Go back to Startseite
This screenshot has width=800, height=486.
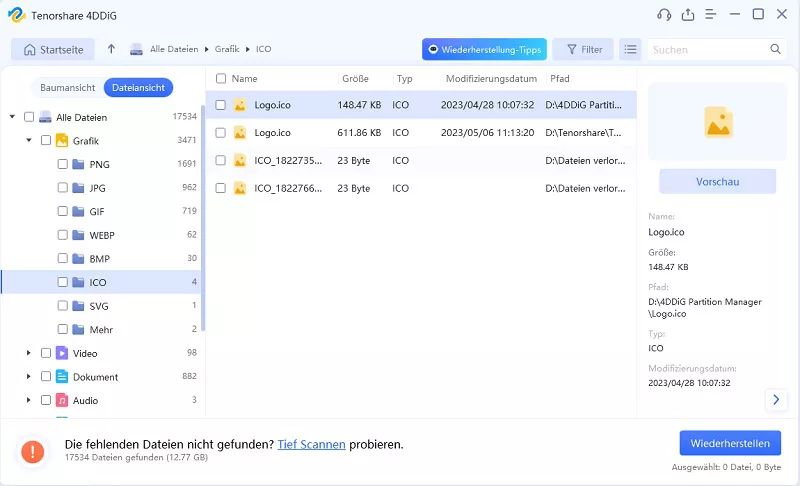click(53, 49)
